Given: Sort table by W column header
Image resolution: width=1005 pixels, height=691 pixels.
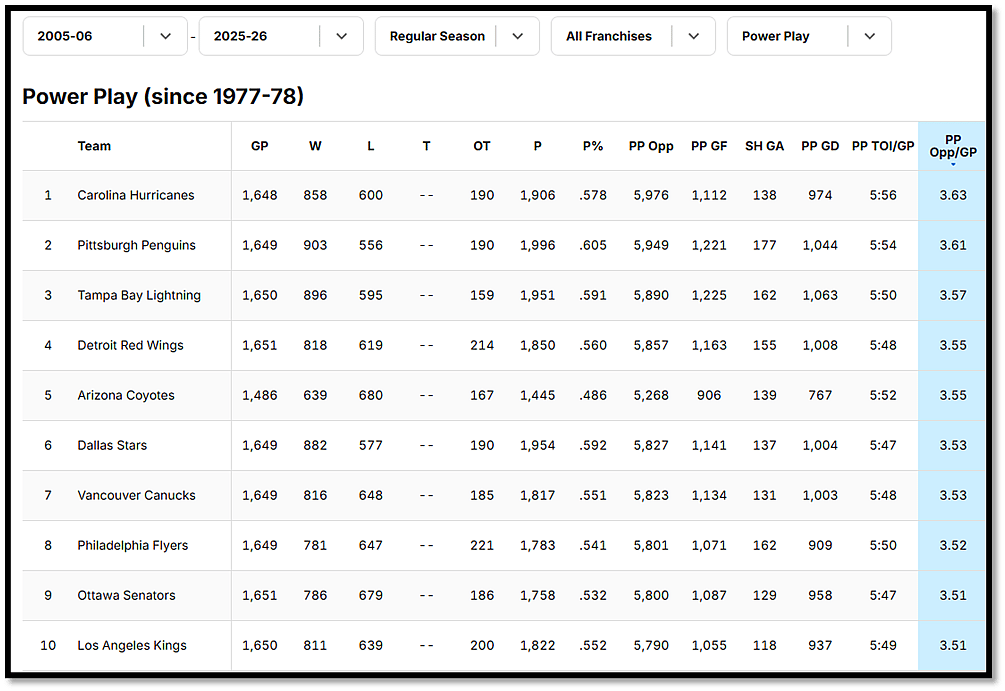Looking at the screenshot, I should pos(315,146).
